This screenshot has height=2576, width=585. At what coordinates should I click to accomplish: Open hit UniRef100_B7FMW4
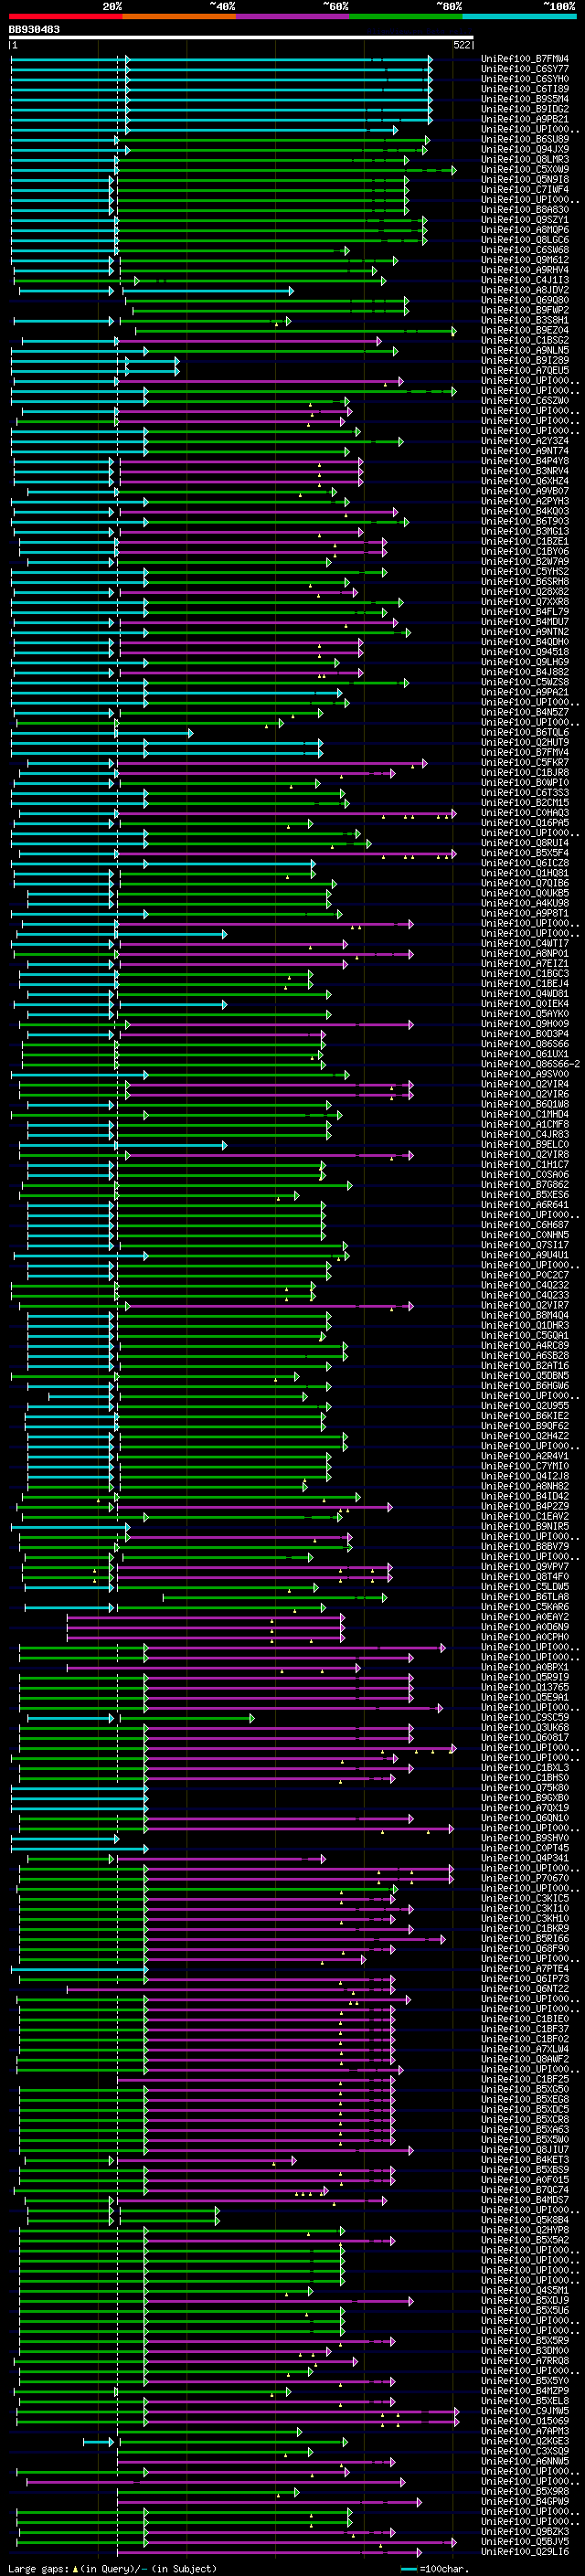[x=525, y=59]
